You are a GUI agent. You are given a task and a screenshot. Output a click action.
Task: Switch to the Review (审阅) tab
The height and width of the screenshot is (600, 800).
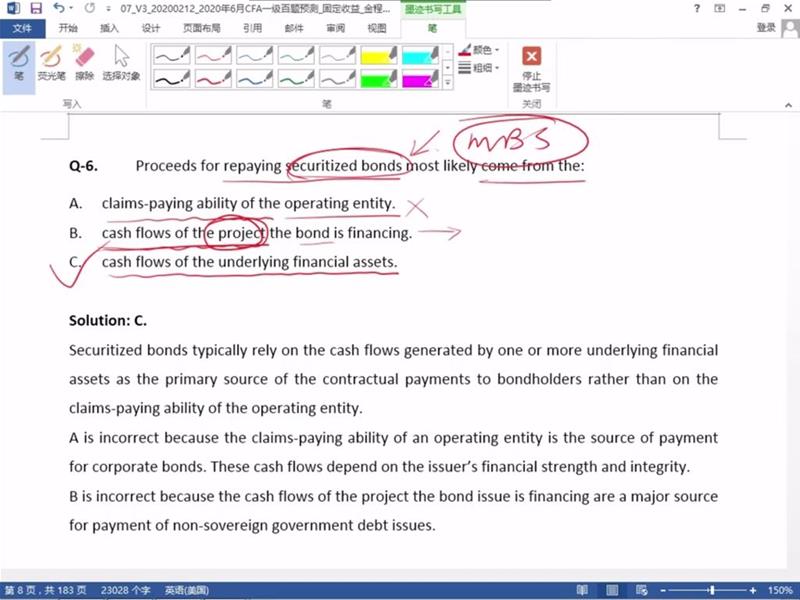(335, 28)
